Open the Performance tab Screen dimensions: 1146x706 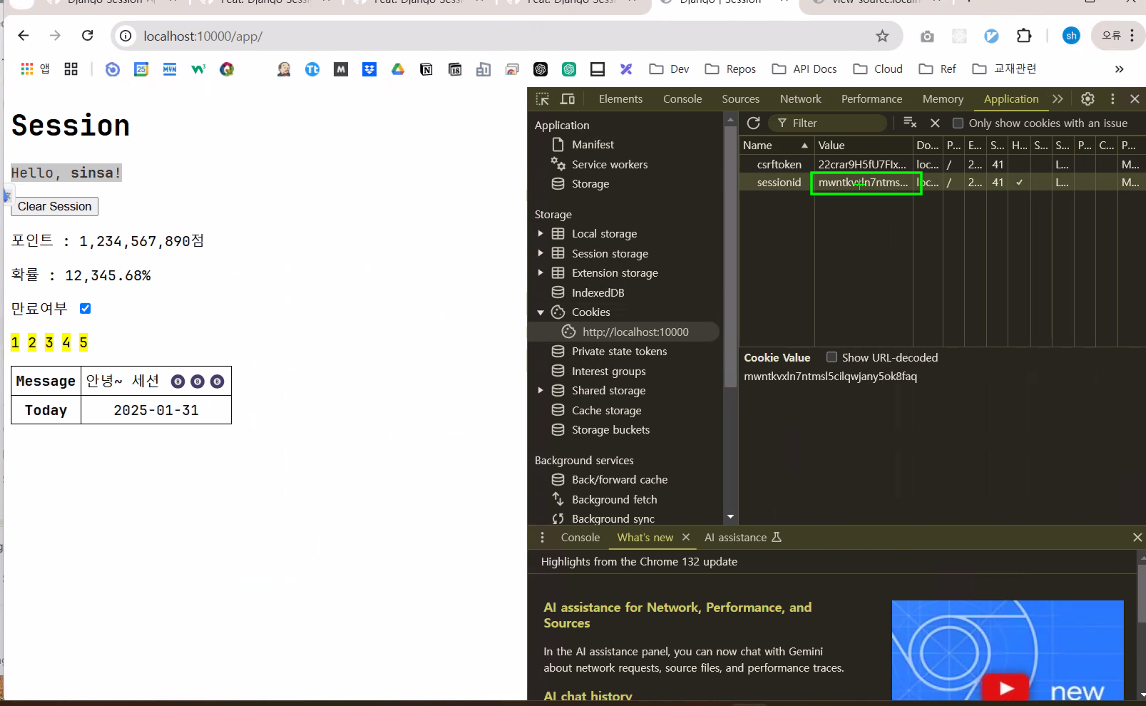point(871,99)
